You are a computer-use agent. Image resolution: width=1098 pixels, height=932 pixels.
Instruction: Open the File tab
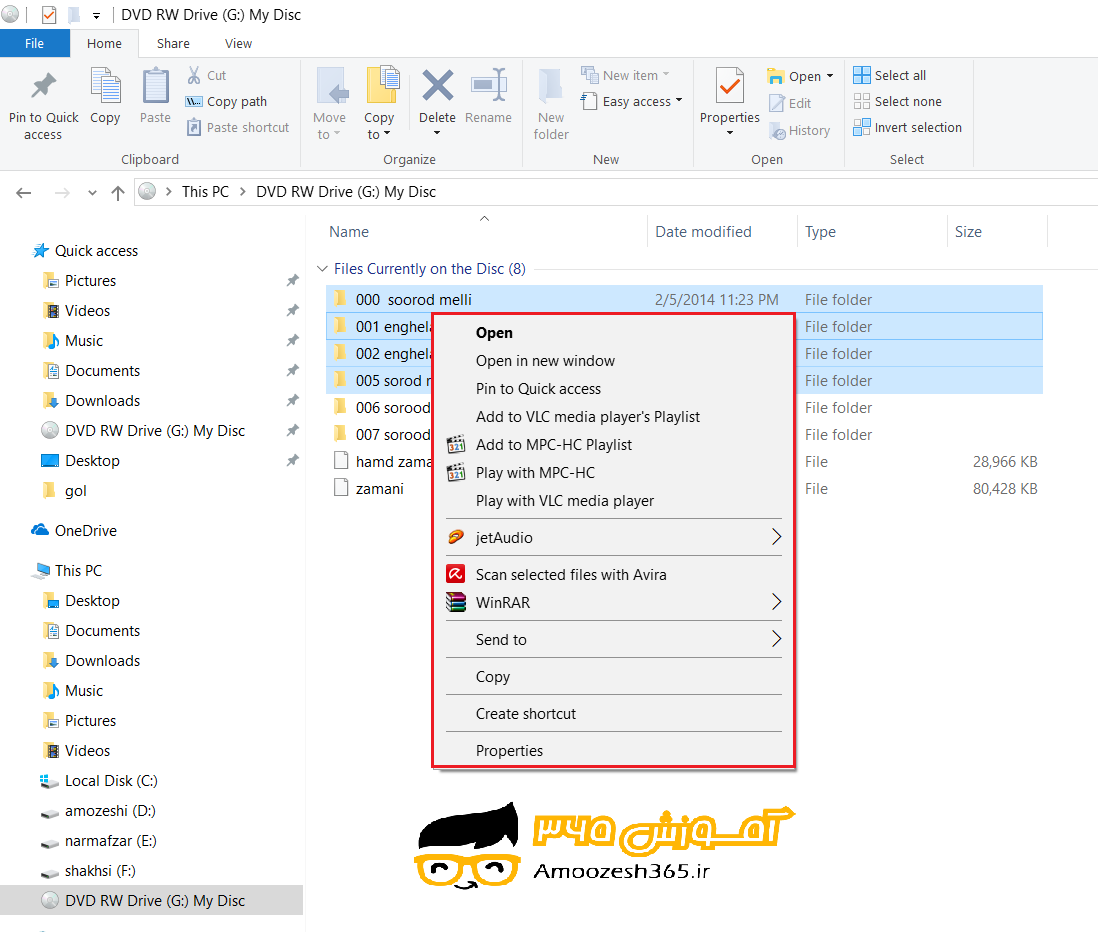[34, 43]
